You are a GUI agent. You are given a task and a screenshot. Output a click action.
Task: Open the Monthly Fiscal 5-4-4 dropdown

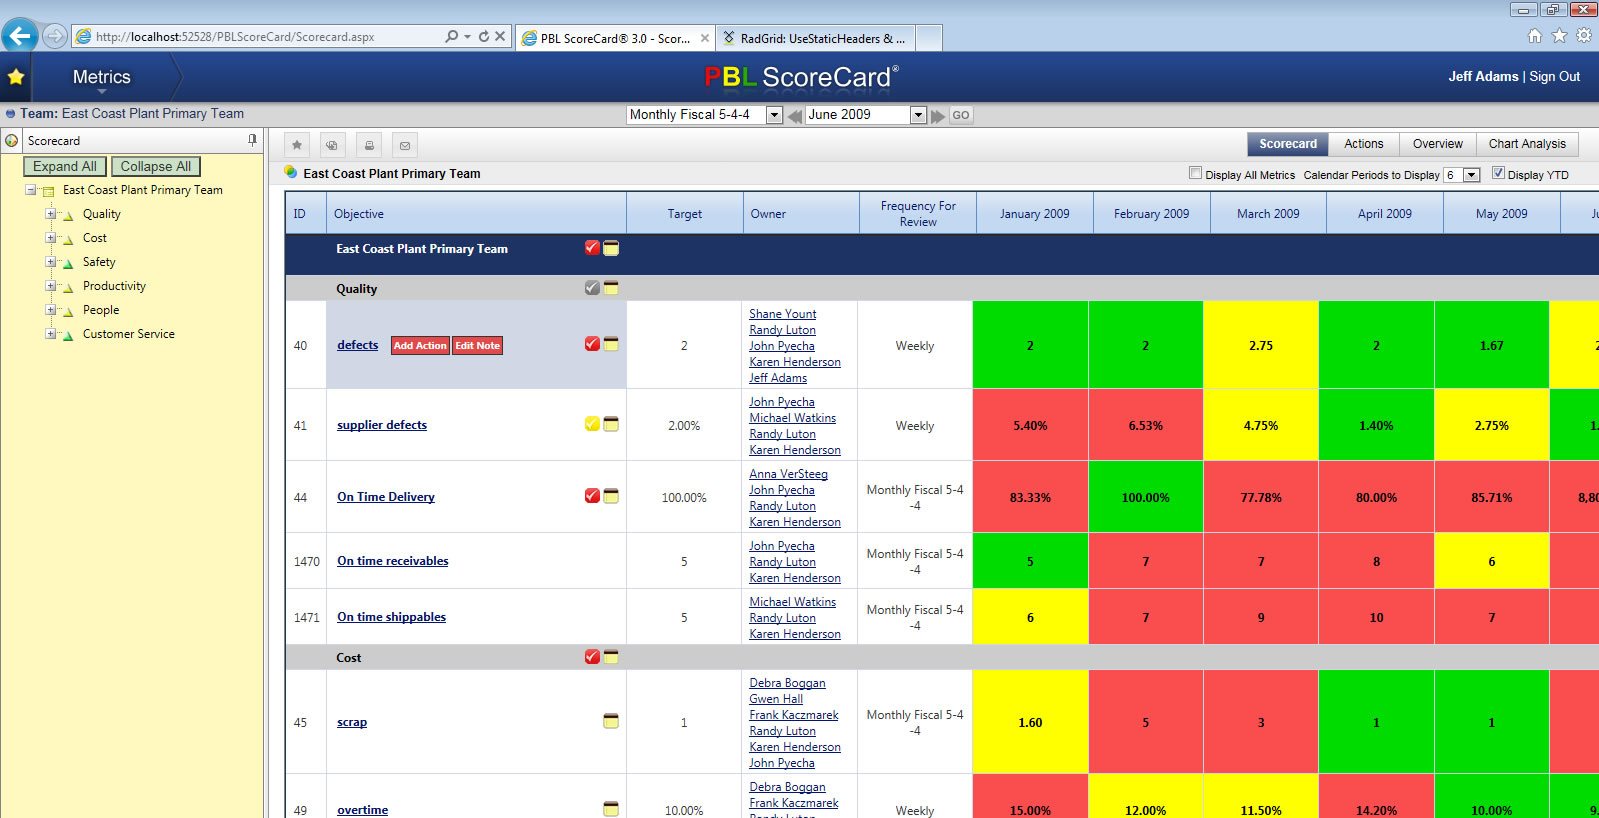tap(774, 115)
